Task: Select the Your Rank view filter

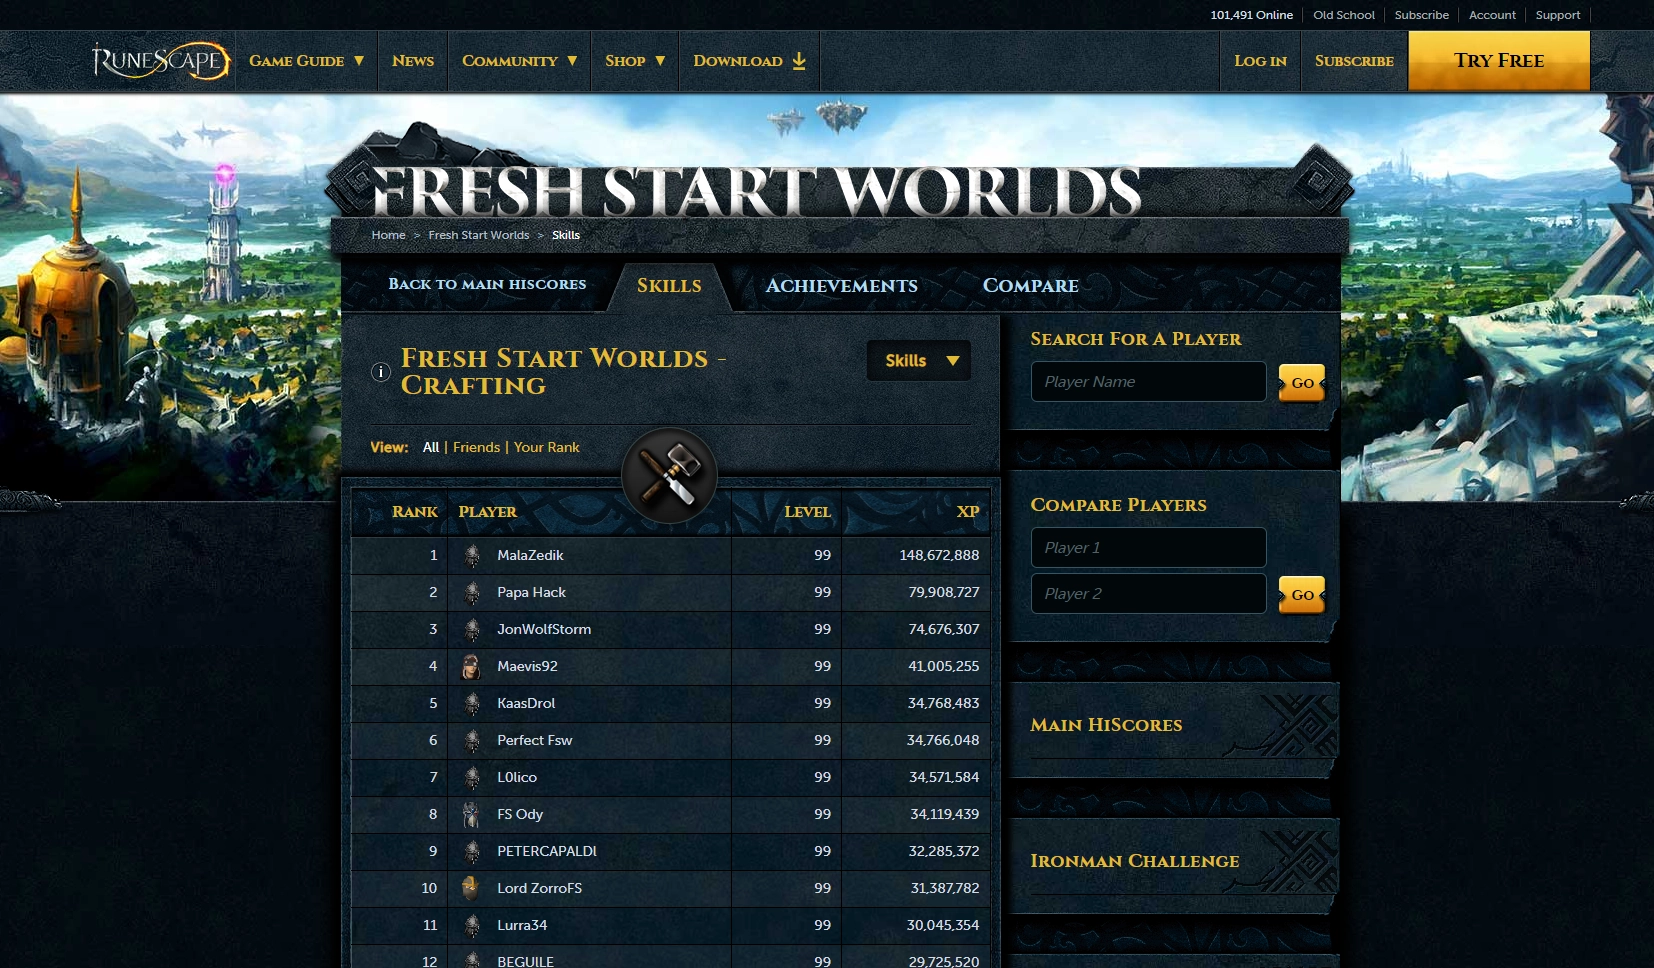Action: (x=547, y=447)
